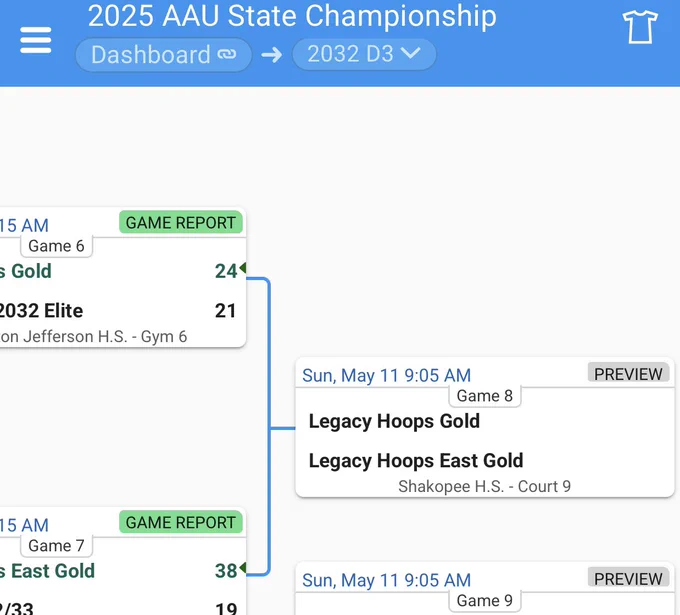The height and width of the screenshot is (615, 680).
Task: Click the 2032 Elite team with score 21
Action: [41, 311]
